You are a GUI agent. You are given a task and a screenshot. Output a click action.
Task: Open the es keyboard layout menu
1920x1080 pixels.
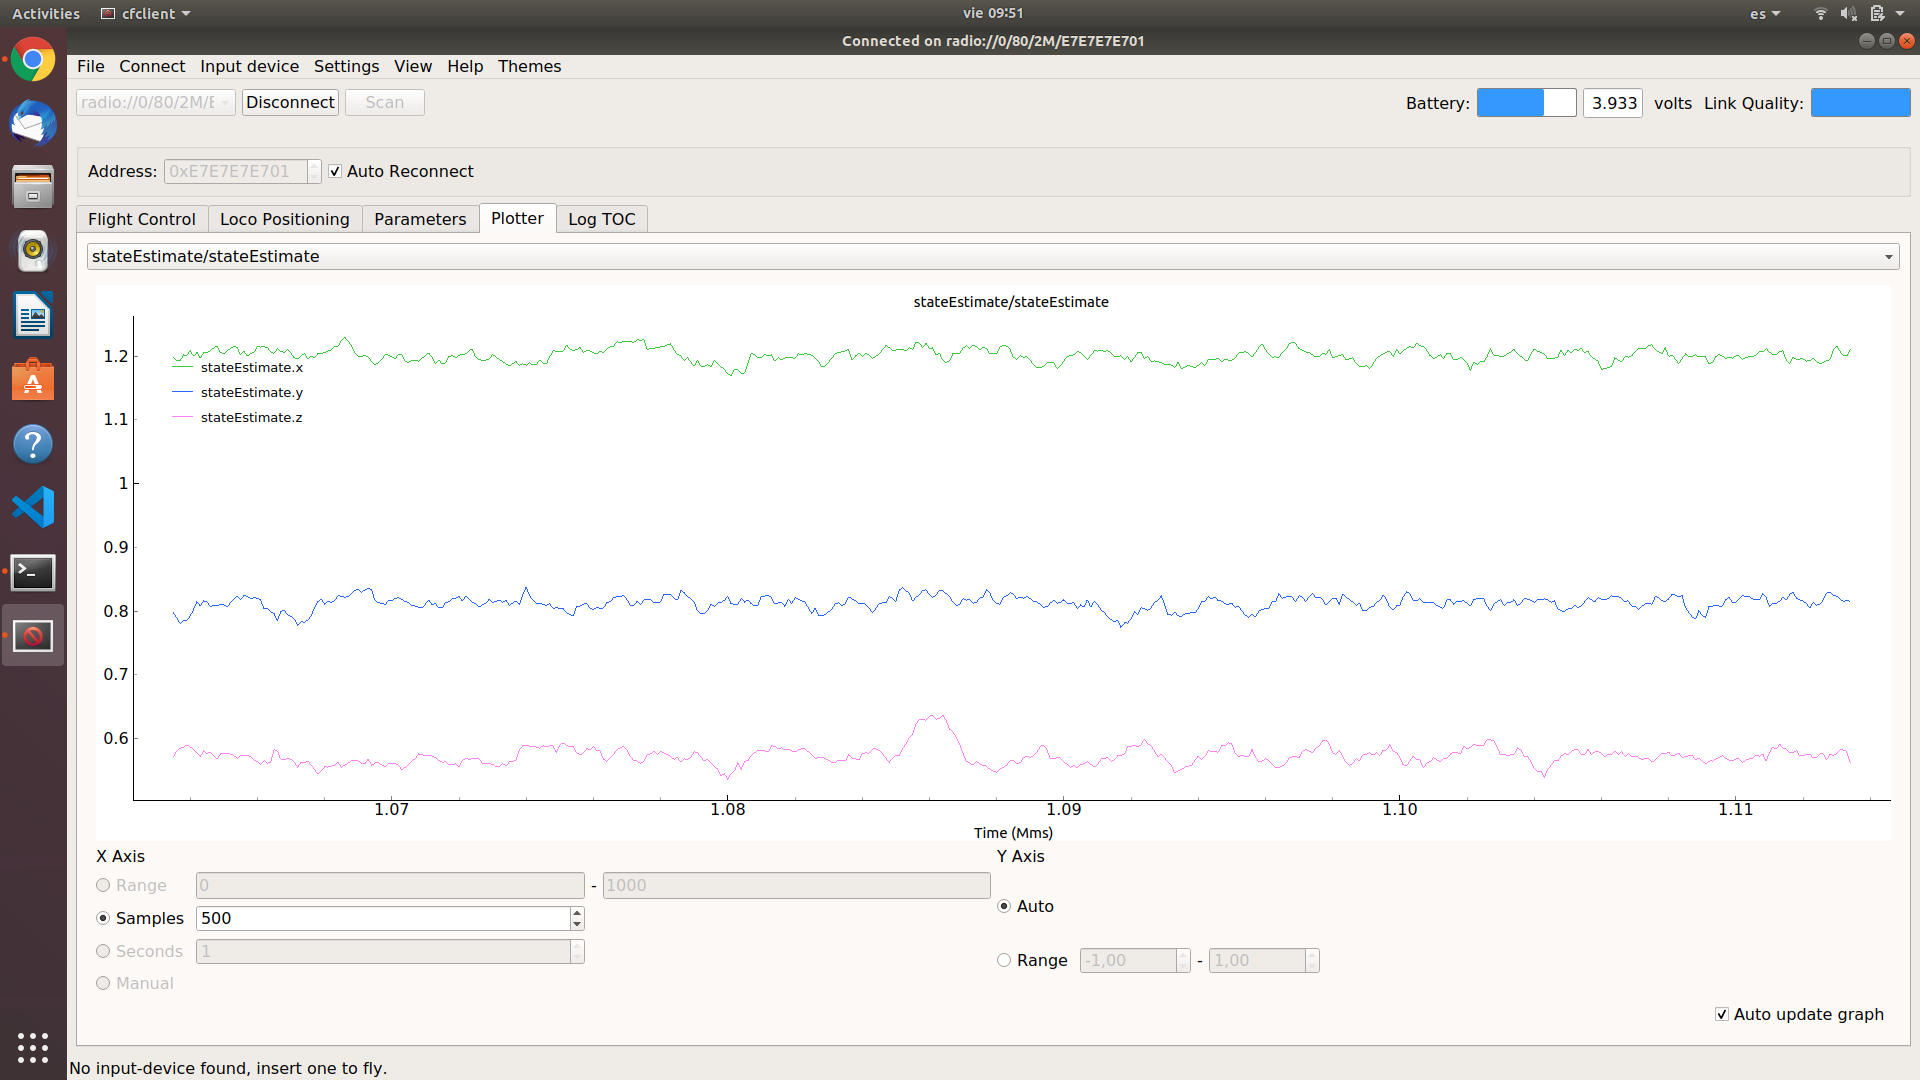(1764, 14)
